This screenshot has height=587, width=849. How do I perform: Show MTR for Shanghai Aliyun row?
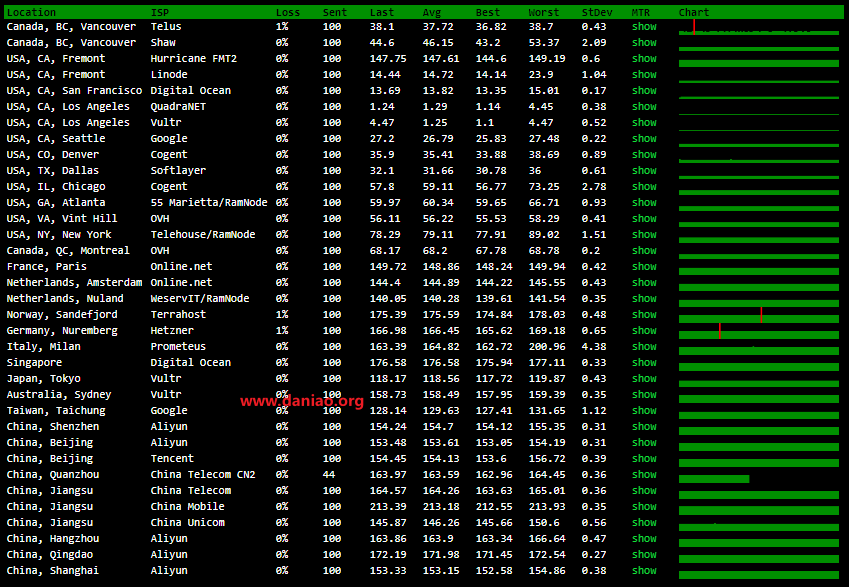(x=644, y=570)
